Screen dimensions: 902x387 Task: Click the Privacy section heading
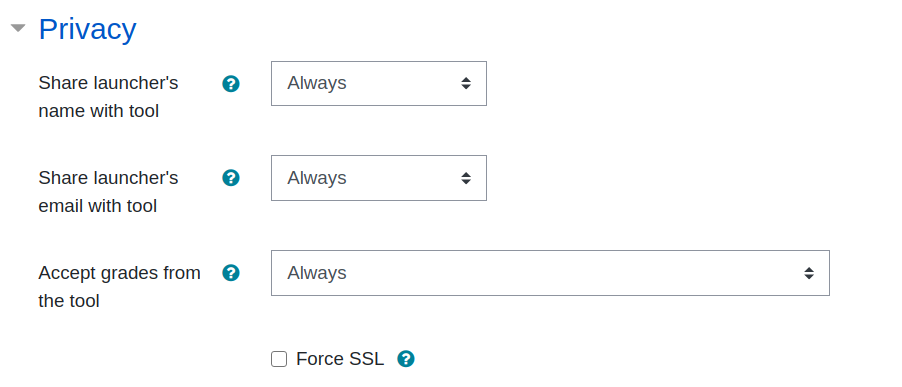pos(87,29)
